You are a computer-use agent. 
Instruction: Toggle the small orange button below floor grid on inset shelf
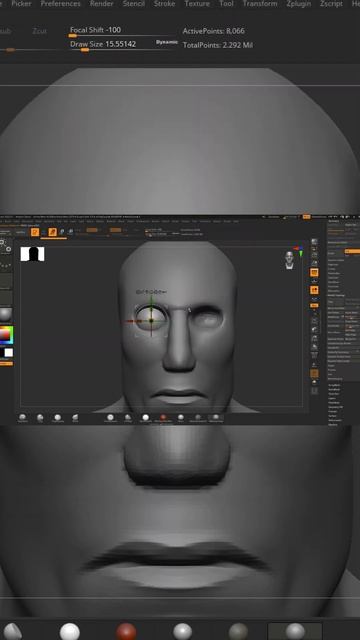click(x=314, y=305)
